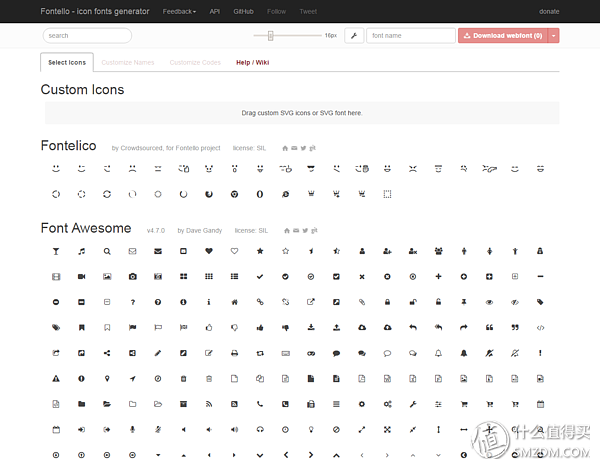This screenshot has width=600, height=469.
Task: Select the solid bookmark icon
Action: click(x=82, y=327)
